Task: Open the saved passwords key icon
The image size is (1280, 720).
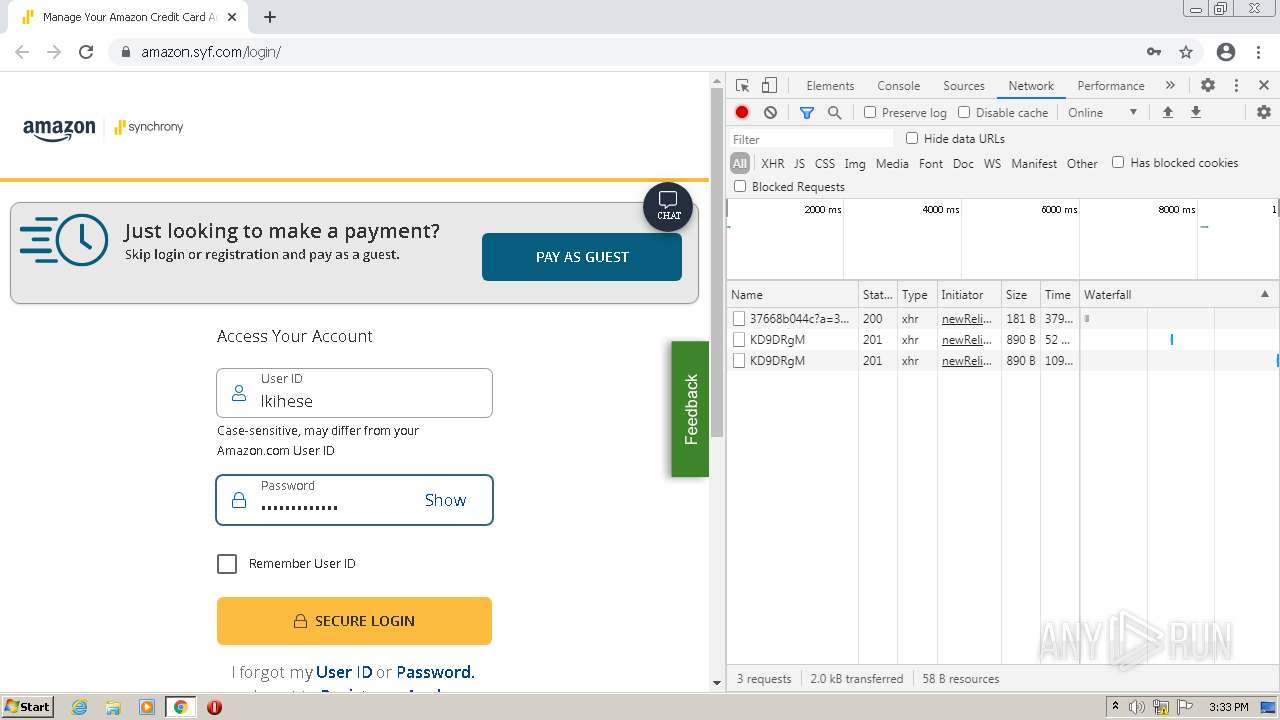Action: (1154, 52)
